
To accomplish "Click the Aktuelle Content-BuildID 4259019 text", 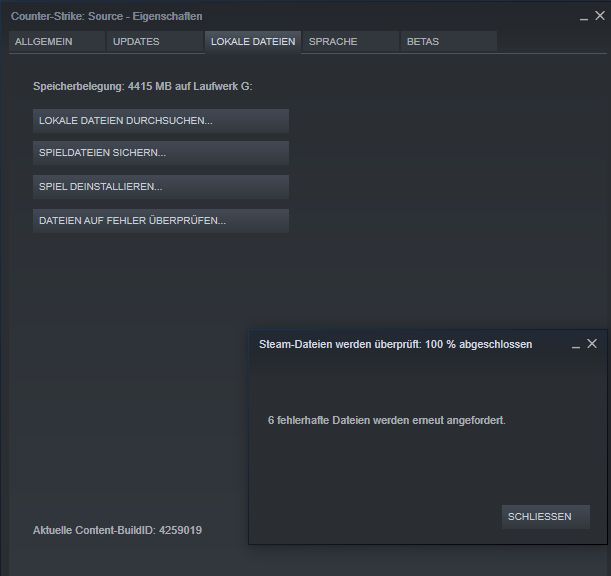I will tap(117, 530).
